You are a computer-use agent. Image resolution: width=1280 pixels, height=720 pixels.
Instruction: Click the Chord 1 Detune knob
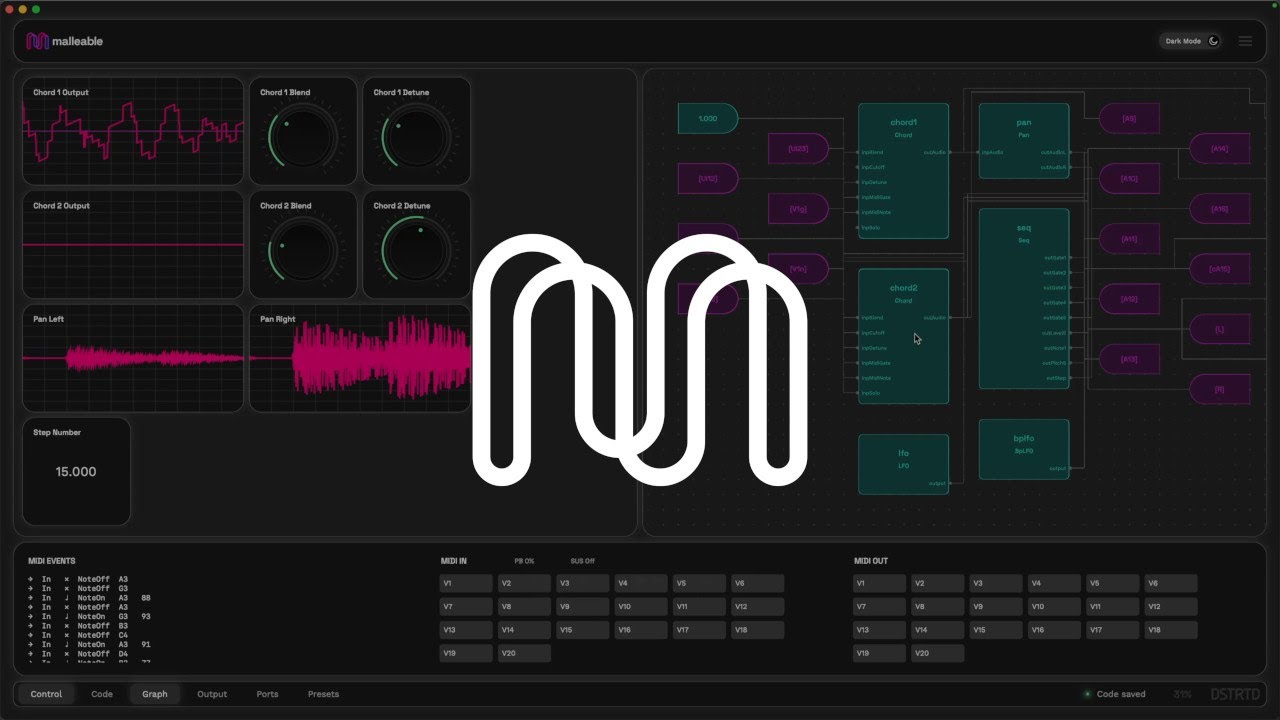pyautogui.click(x=416, y=138)
